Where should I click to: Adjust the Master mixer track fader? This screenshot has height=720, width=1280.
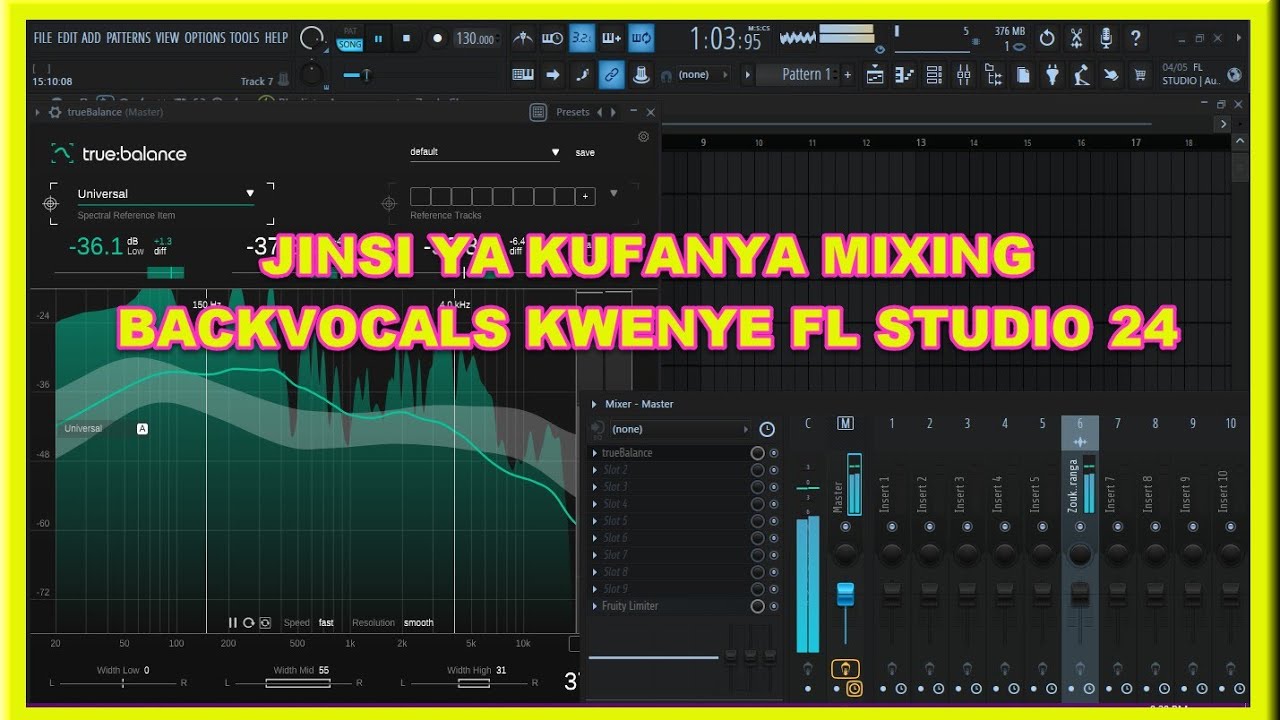click(845, 594)
